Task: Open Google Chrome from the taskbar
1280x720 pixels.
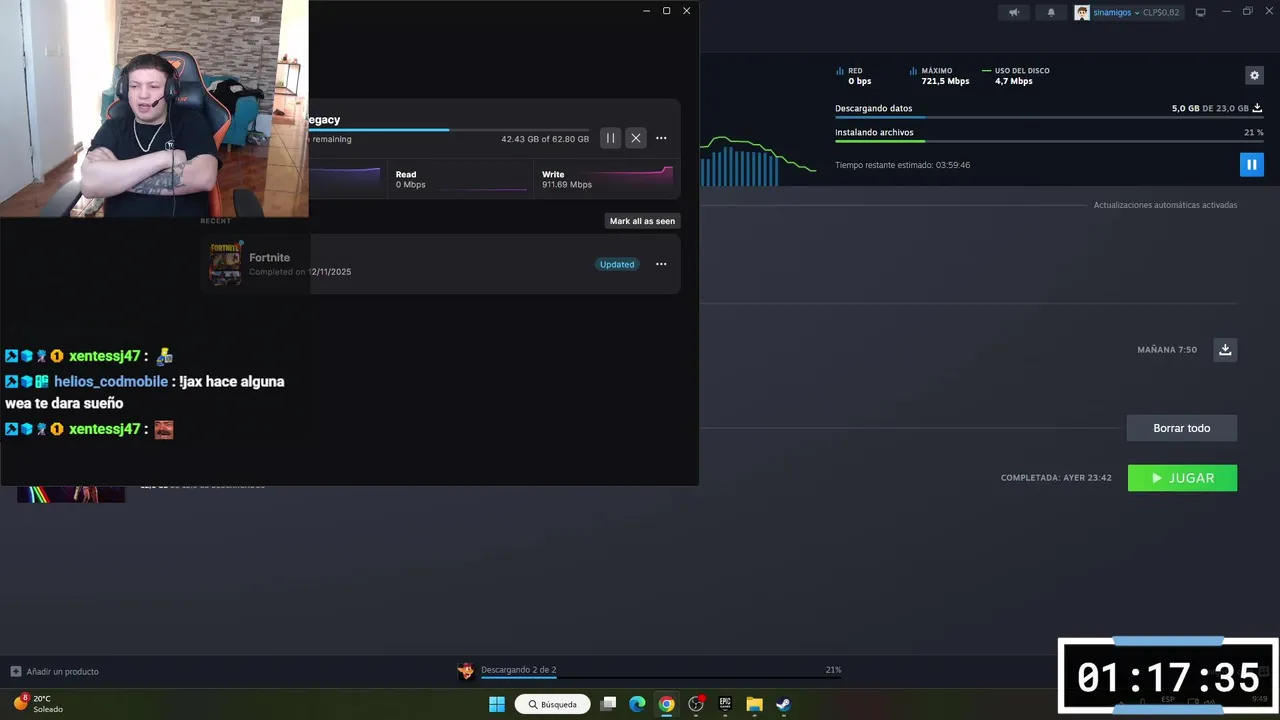Action: [666, 704]
